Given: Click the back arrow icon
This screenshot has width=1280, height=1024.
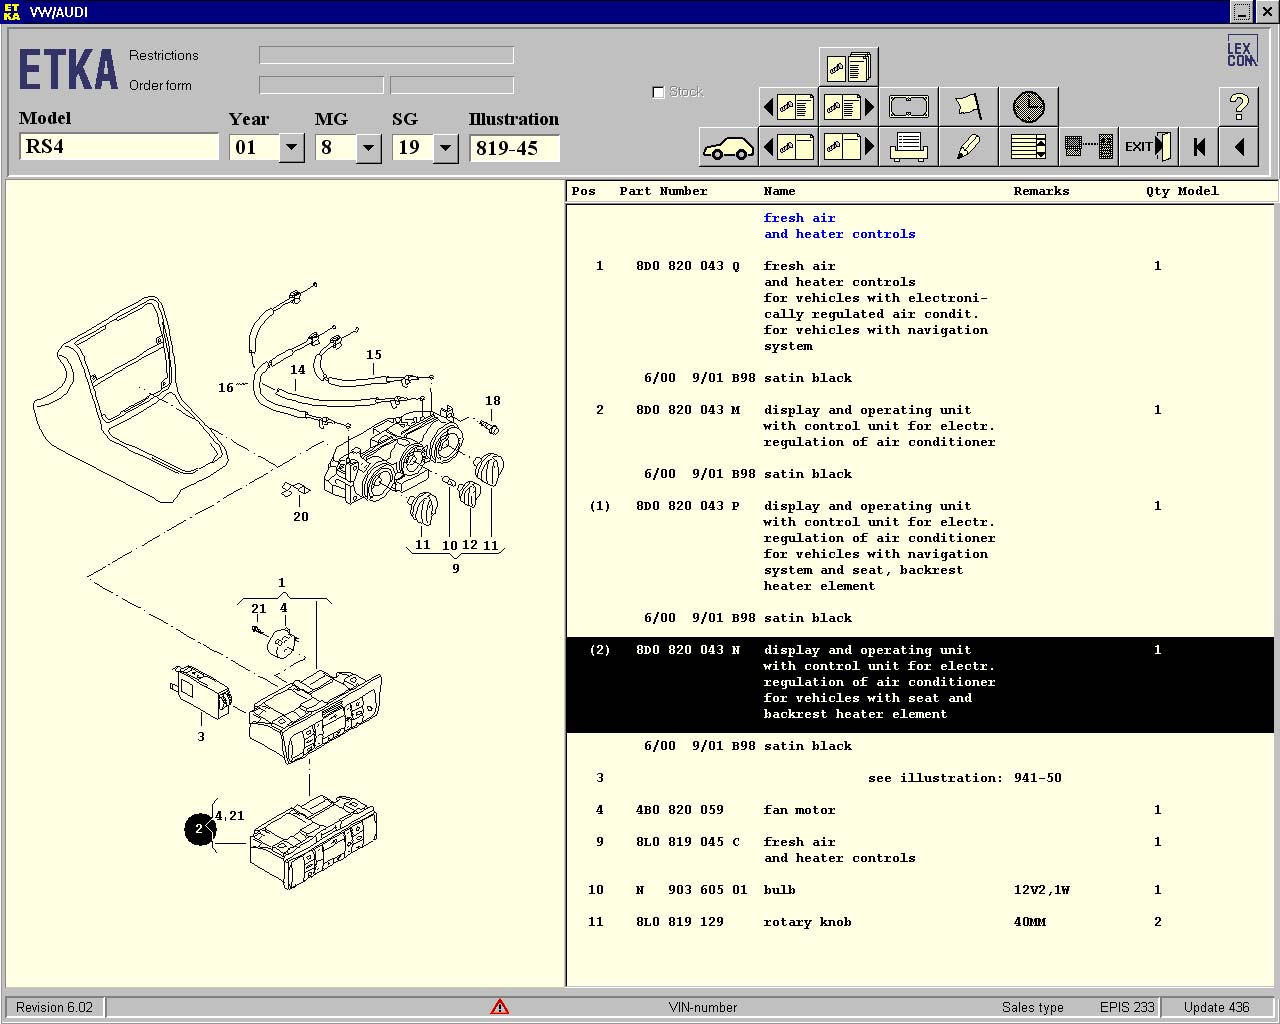Looking at the screenshot, I should click(x=1239, y=147).
